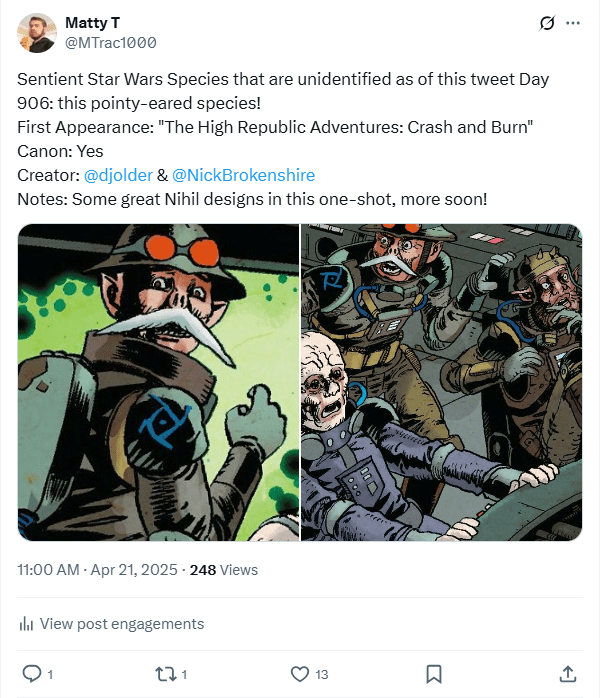Click the 248 Views count

point(223,570)
